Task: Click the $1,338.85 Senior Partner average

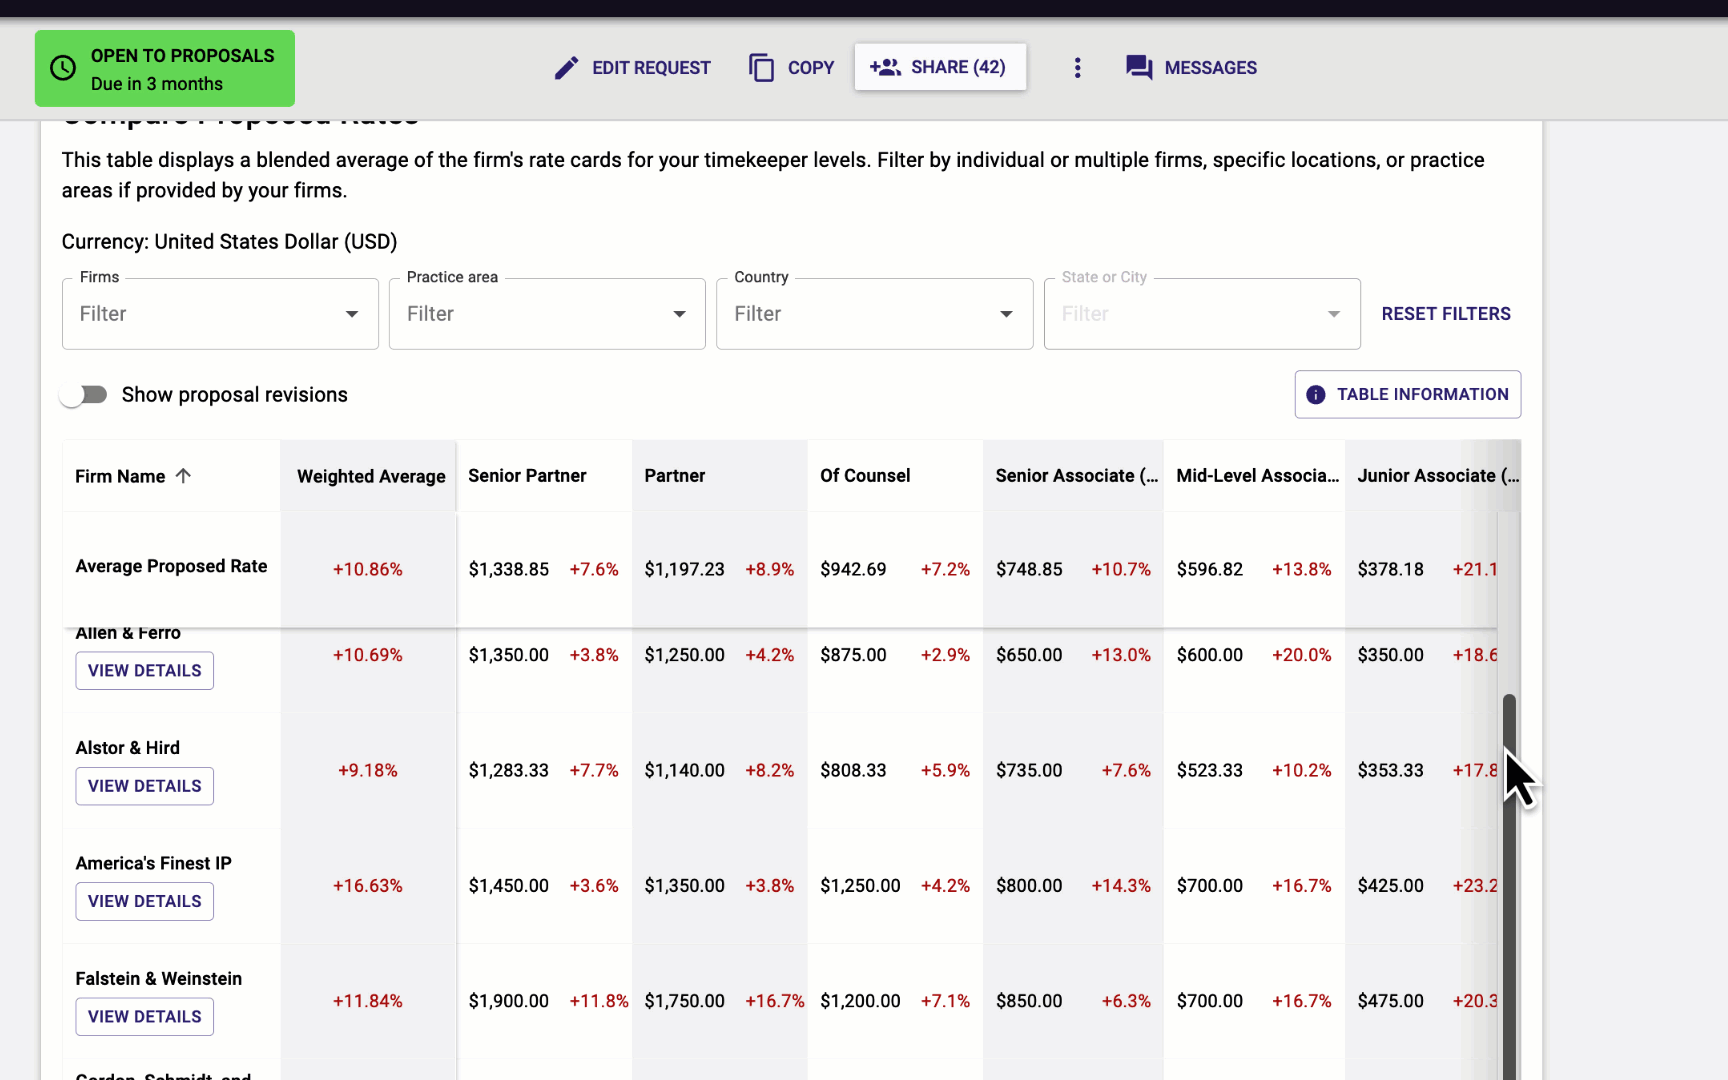Action: click(509, 569)
